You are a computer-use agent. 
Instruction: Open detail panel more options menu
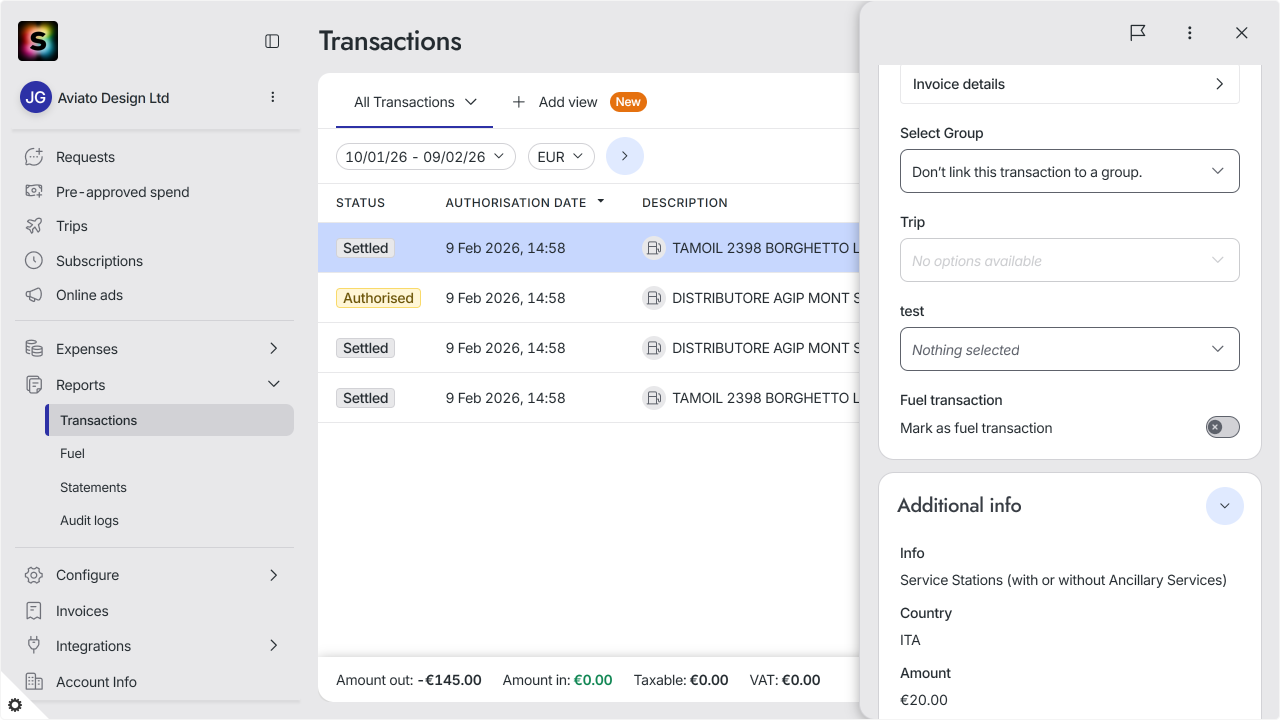(x=1190, y=33)
